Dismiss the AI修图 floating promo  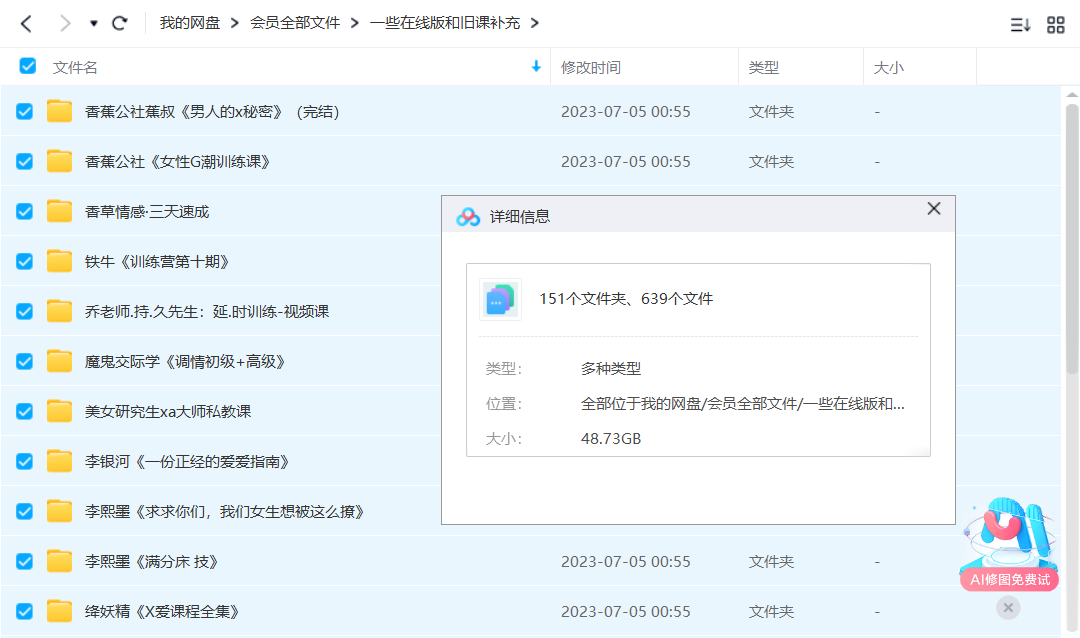click(x=1008, y=607)
